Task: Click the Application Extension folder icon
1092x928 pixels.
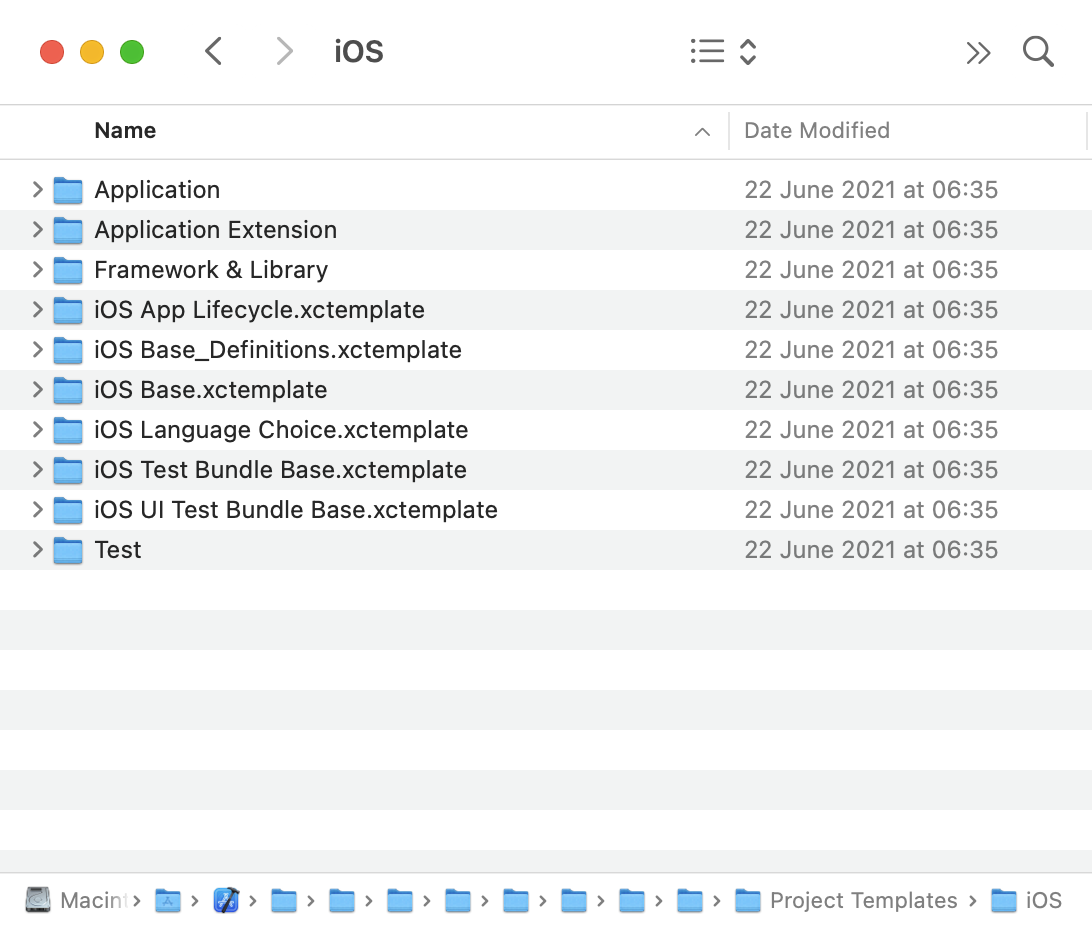Action: [x=68, y=230]
